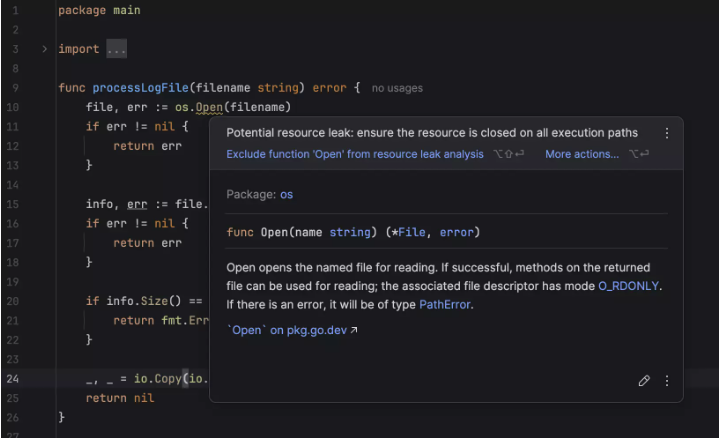719x438 pixels.
Task: Click the underlined err on line 15
Action: [x=137, y=204]
